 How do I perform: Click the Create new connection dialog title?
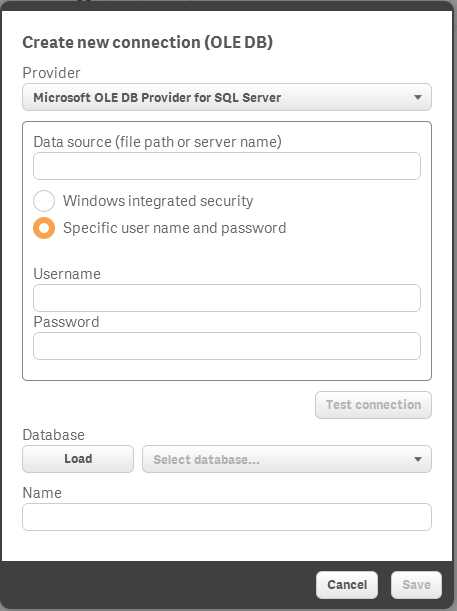[x=147, y=42]
